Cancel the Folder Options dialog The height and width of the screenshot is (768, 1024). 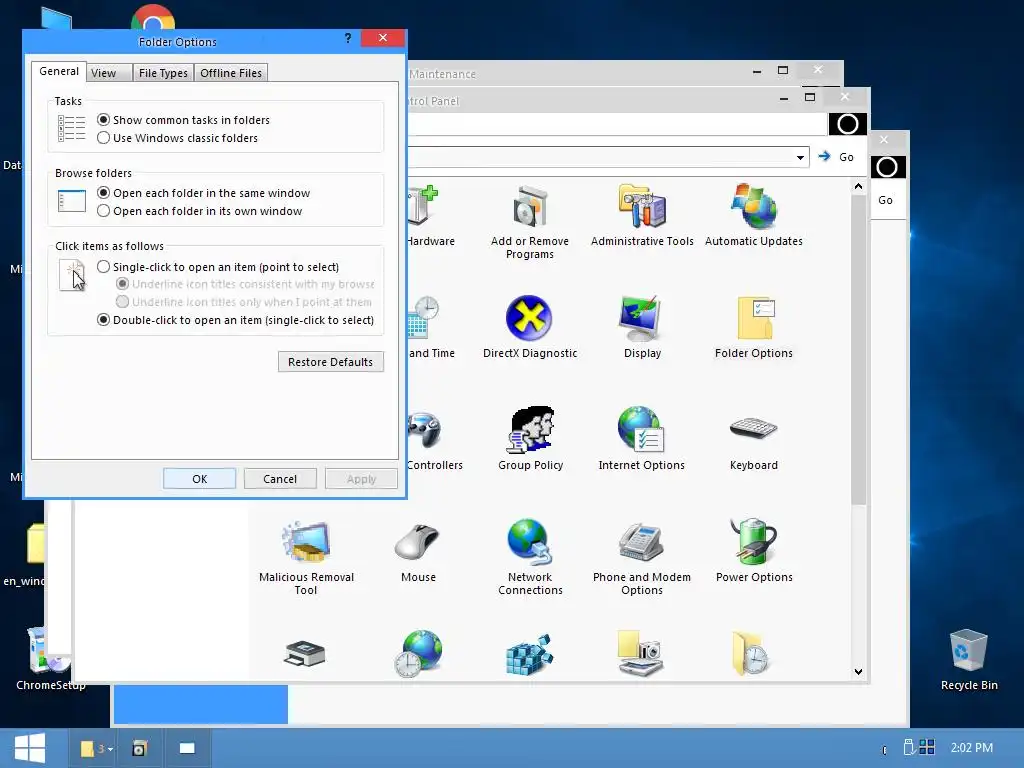pyautogui.click(x=280, y=479)
